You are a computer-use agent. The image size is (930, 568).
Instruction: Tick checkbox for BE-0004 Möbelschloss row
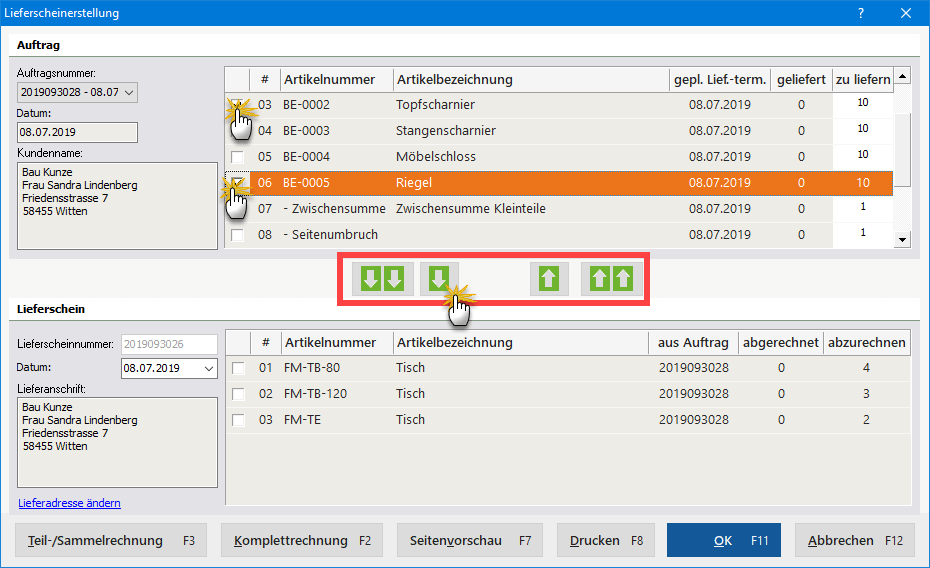(238, 157)
